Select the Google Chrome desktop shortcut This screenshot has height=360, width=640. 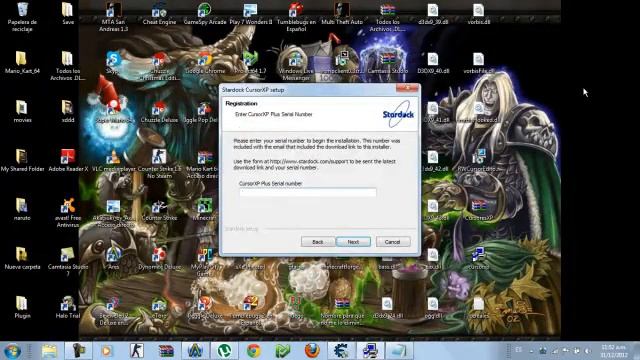(x=204, y=62)
